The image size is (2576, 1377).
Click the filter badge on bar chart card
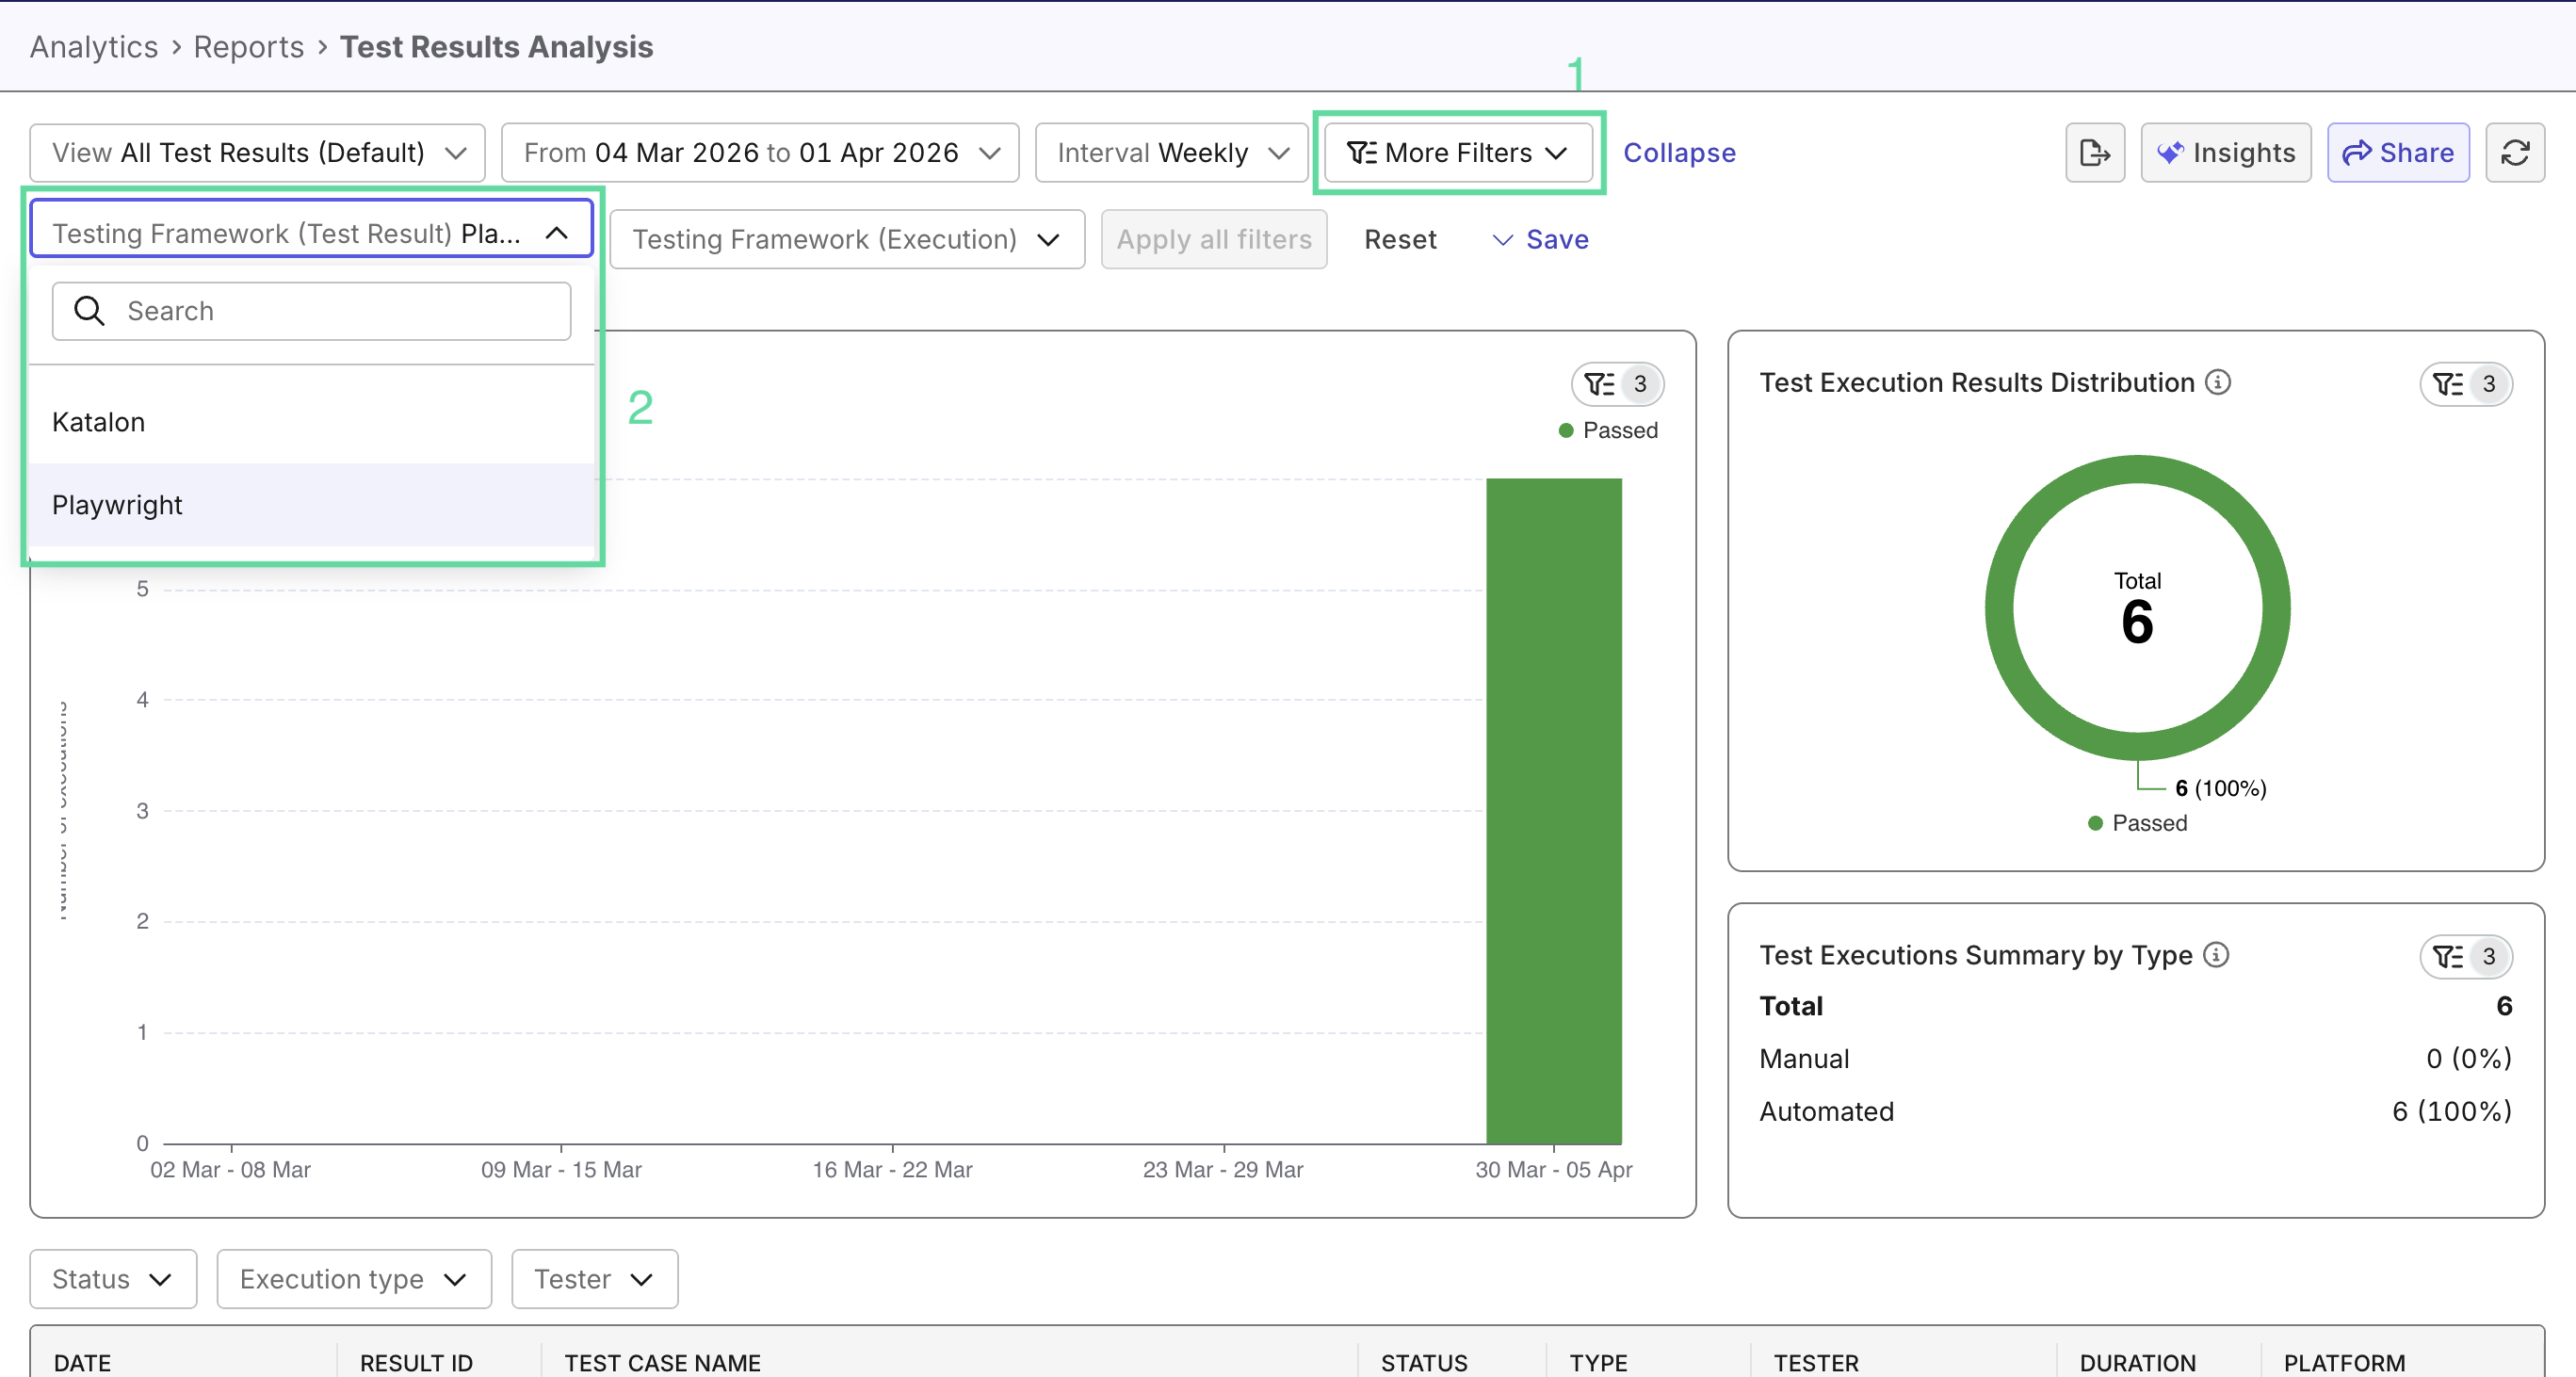(x=1617, y=384)
